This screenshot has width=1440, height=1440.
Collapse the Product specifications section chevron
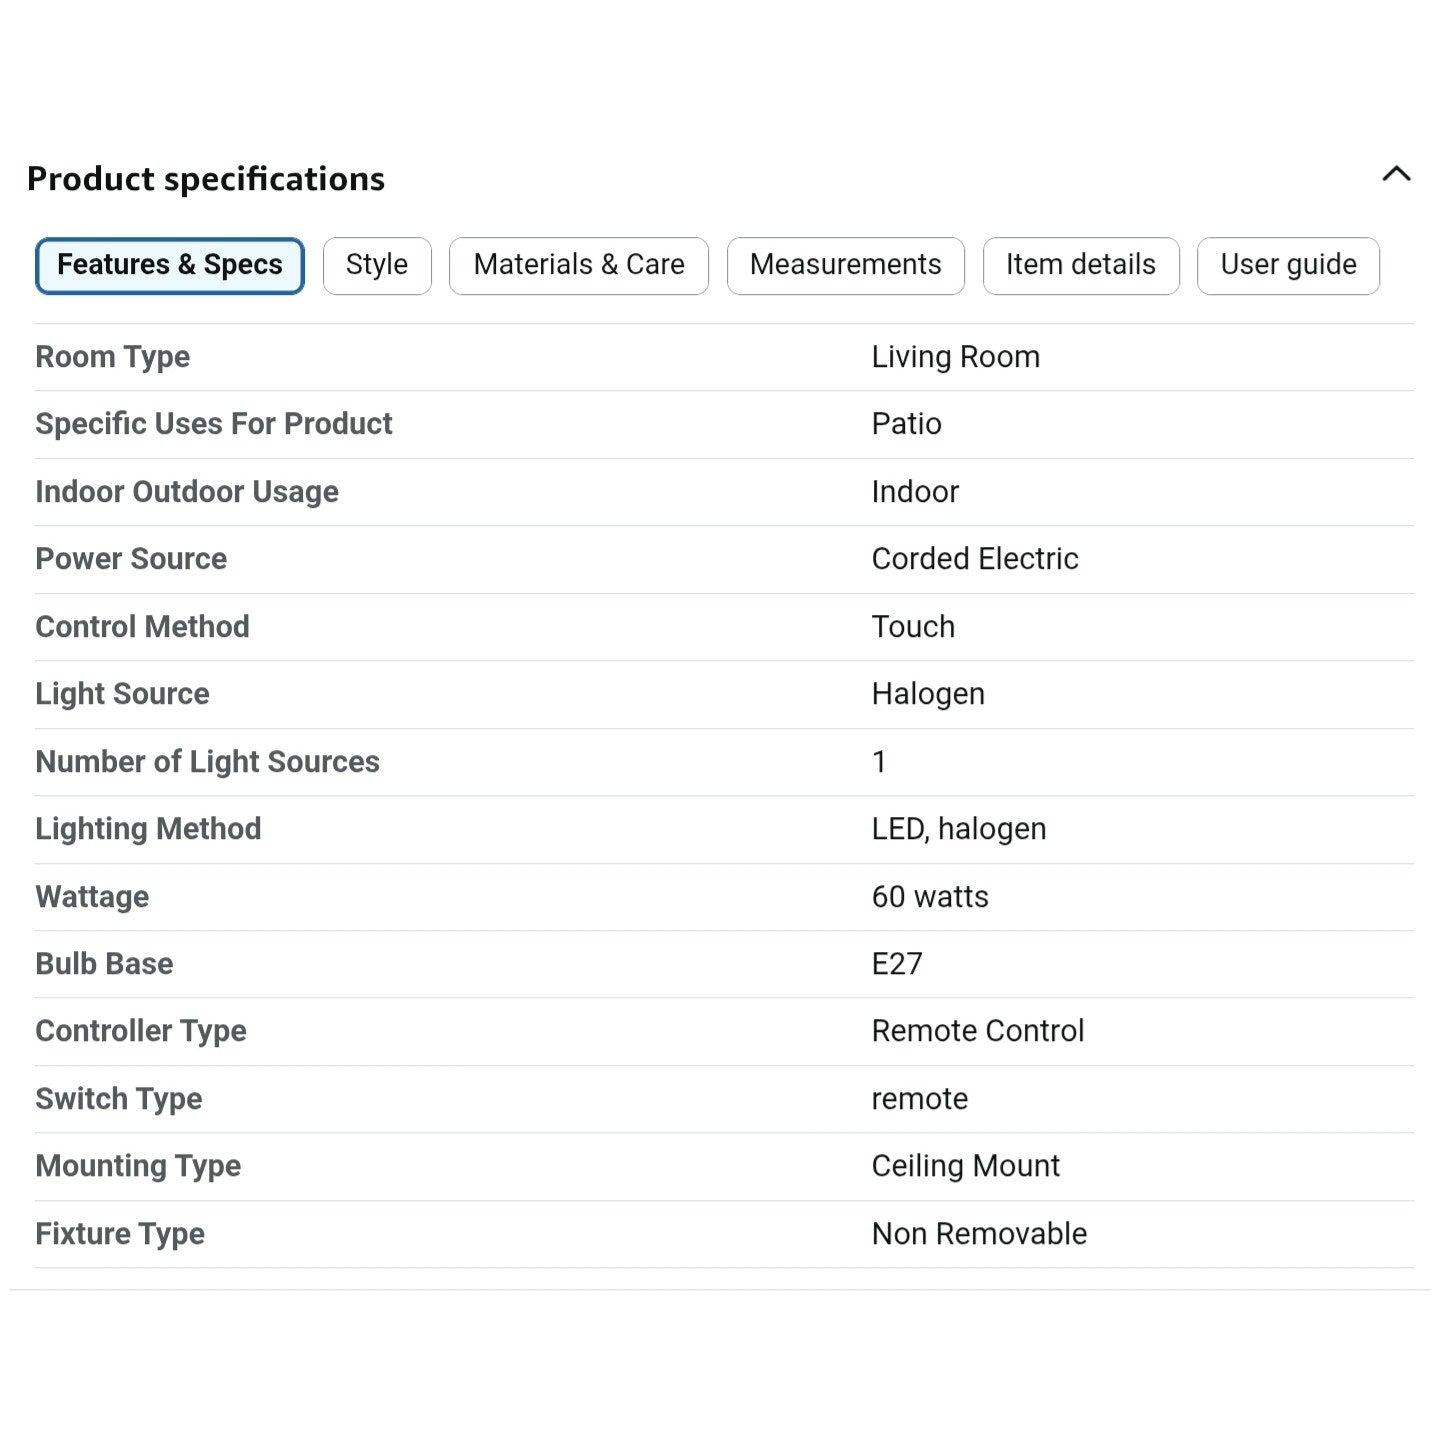pos(1396,175)
